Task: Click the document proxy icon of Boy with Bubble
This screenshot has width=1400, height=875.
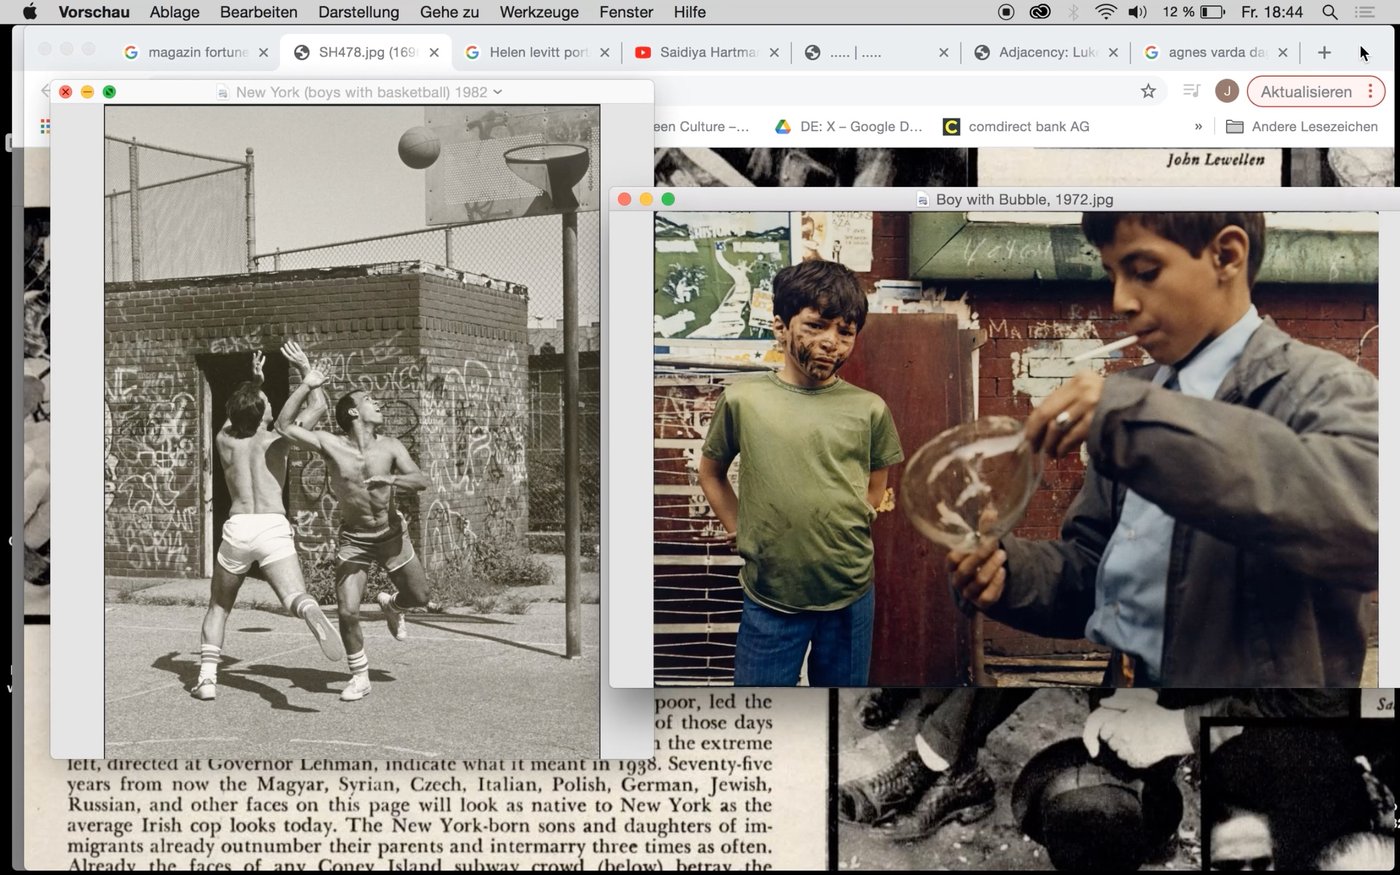Action: [923, 200]
